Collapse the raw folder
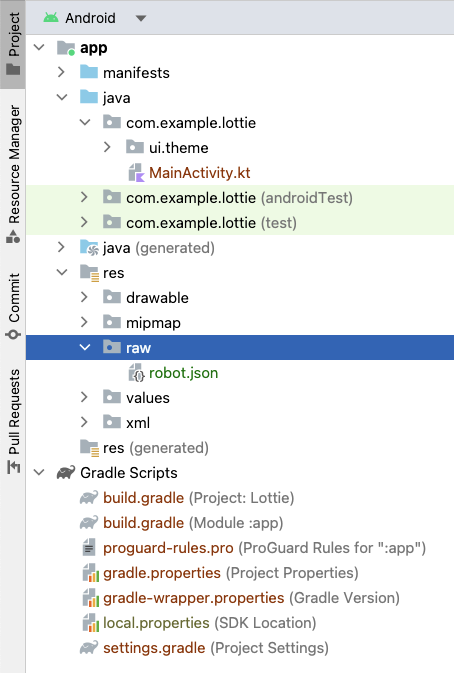This screenshot has width=454, height=673. pos(85,347)
